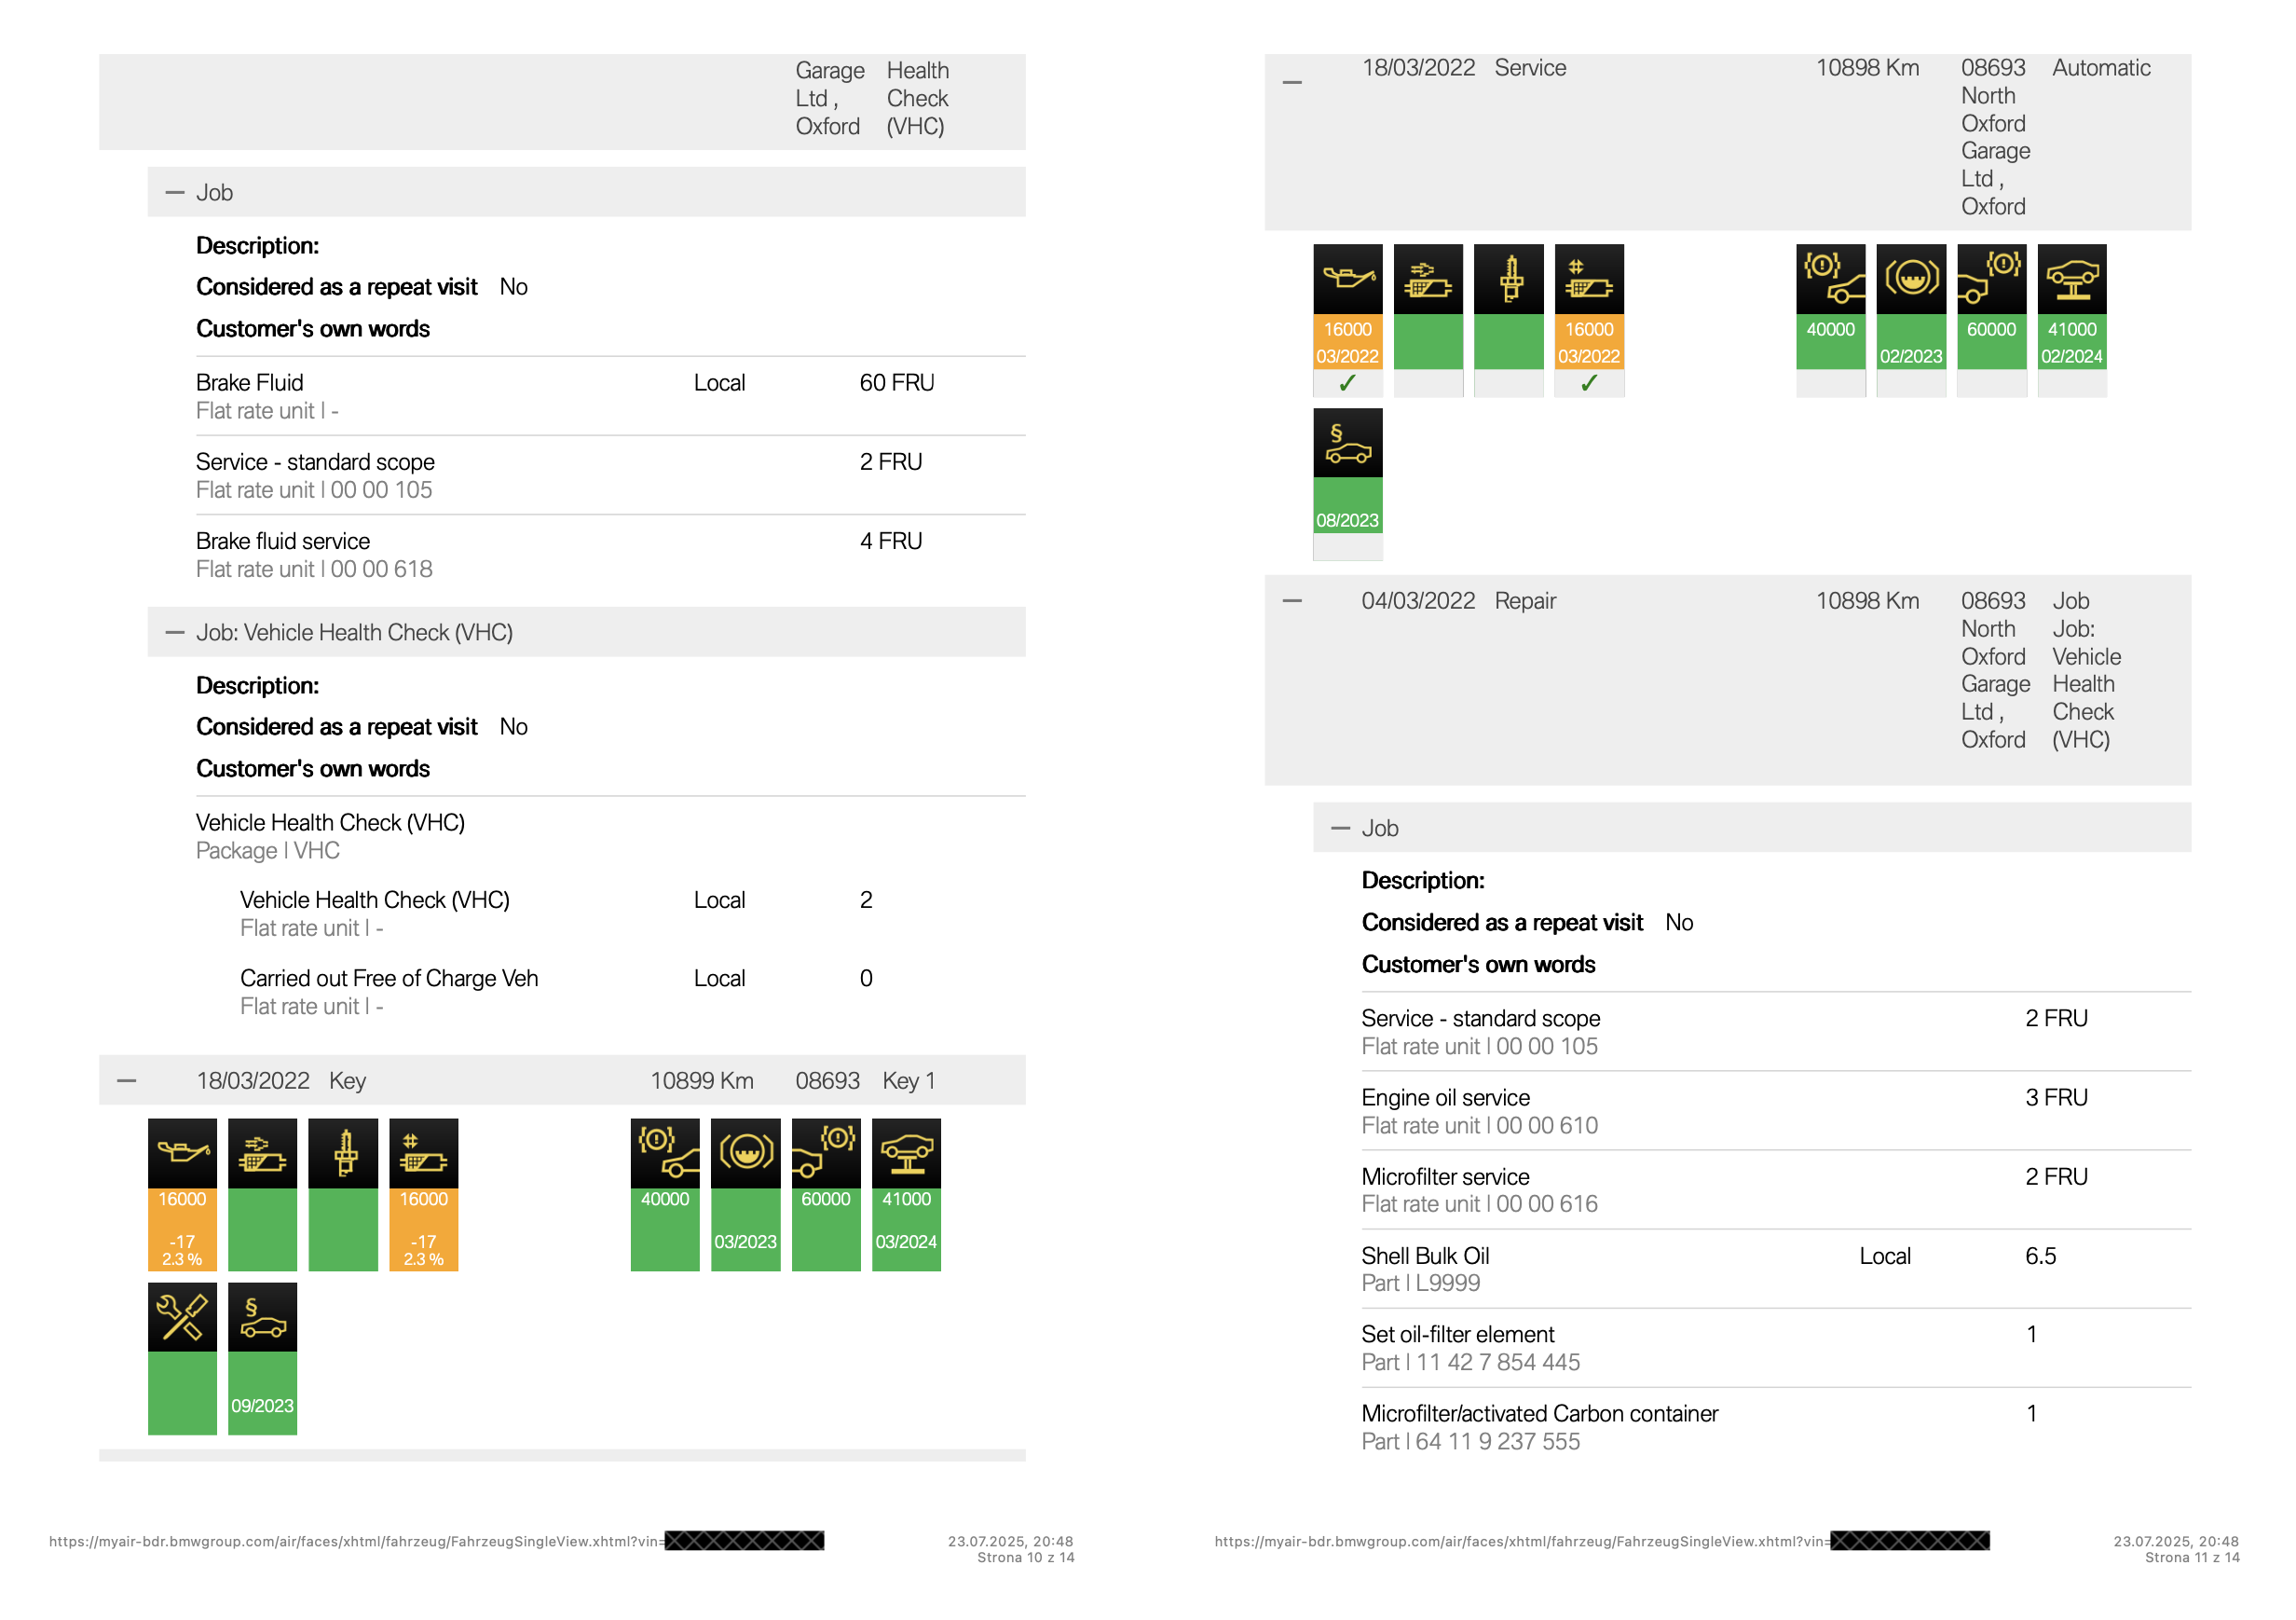Click front brake icon in Service entry

[x=1830, y=278]
